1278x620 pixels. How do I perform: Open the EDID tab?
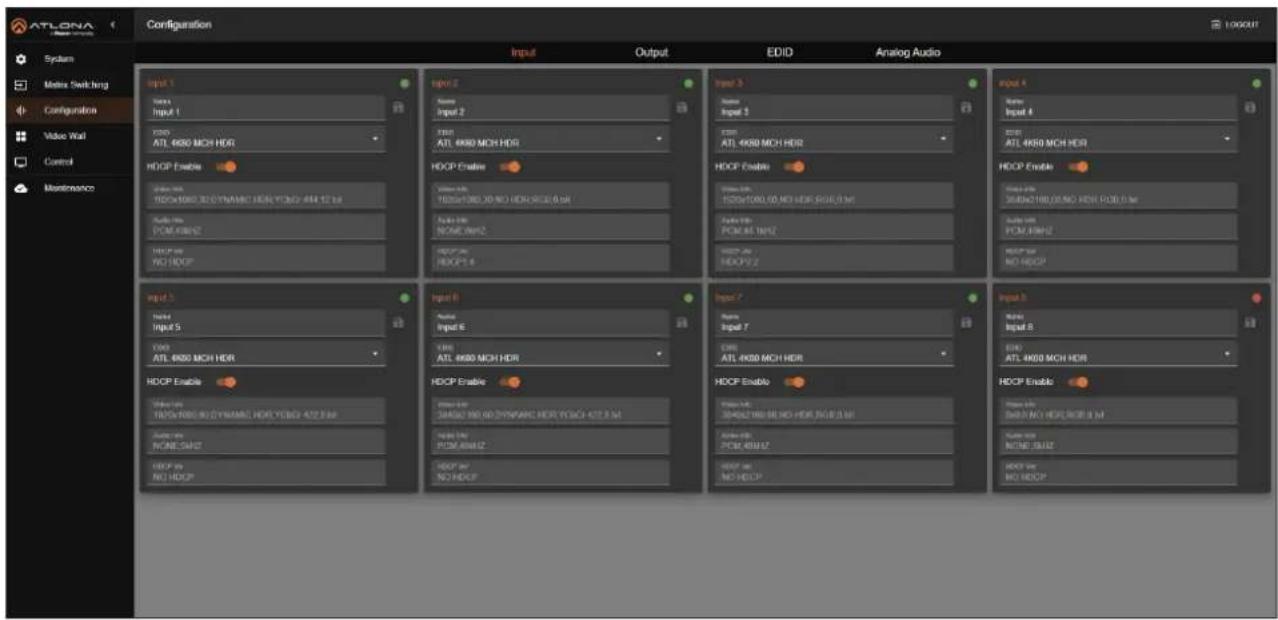(779, 53)
